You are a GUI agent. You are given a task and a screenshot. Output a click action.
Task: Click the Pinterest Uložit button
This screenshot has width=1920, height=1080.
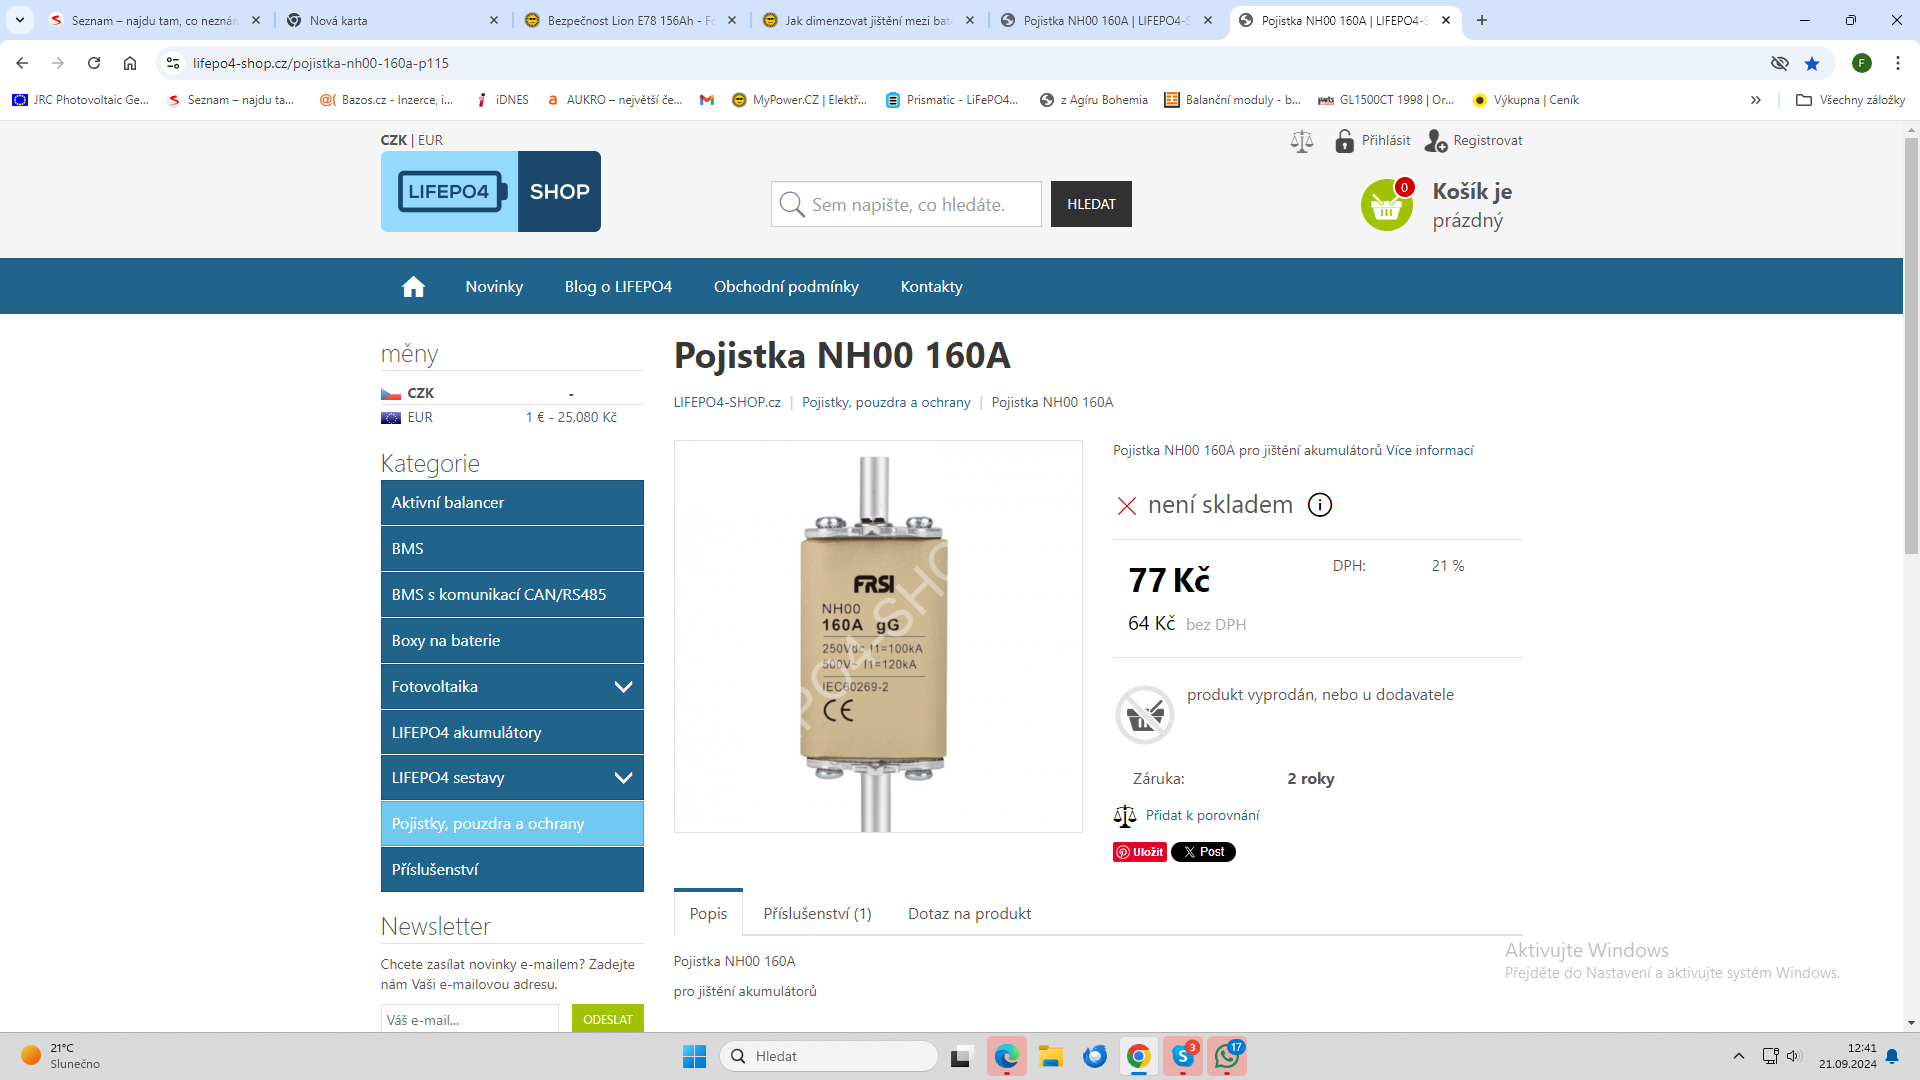tap(1140, 852)
